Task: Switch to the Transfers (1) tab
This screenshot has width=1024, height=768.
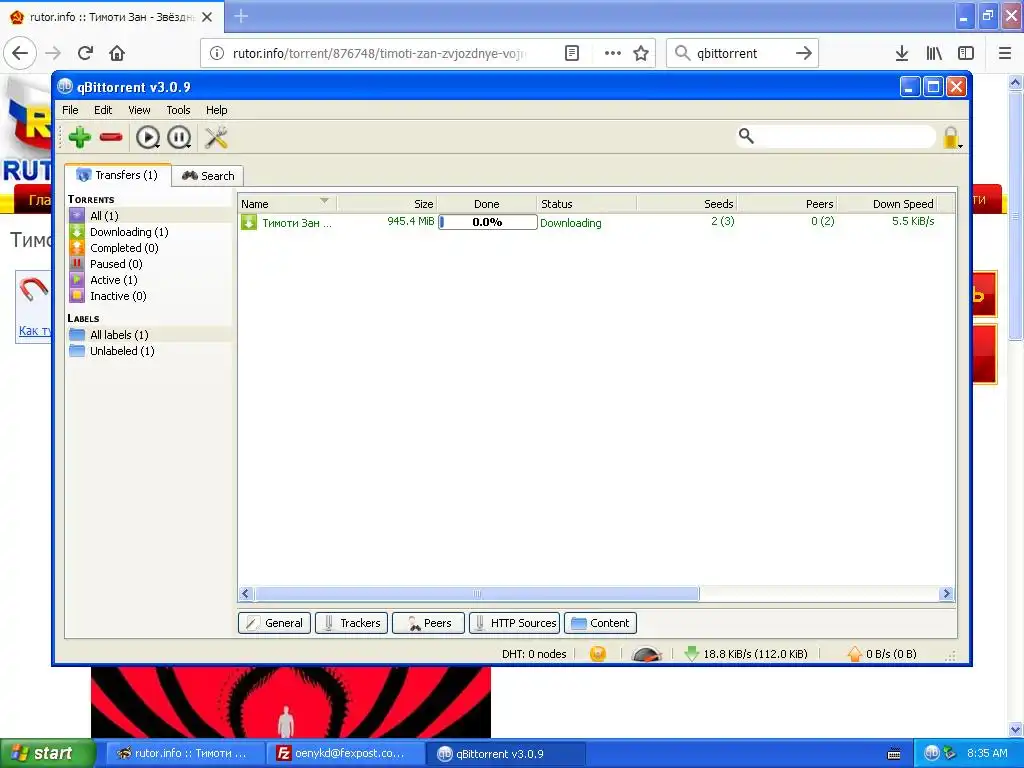Action: (x=118, y=175)
